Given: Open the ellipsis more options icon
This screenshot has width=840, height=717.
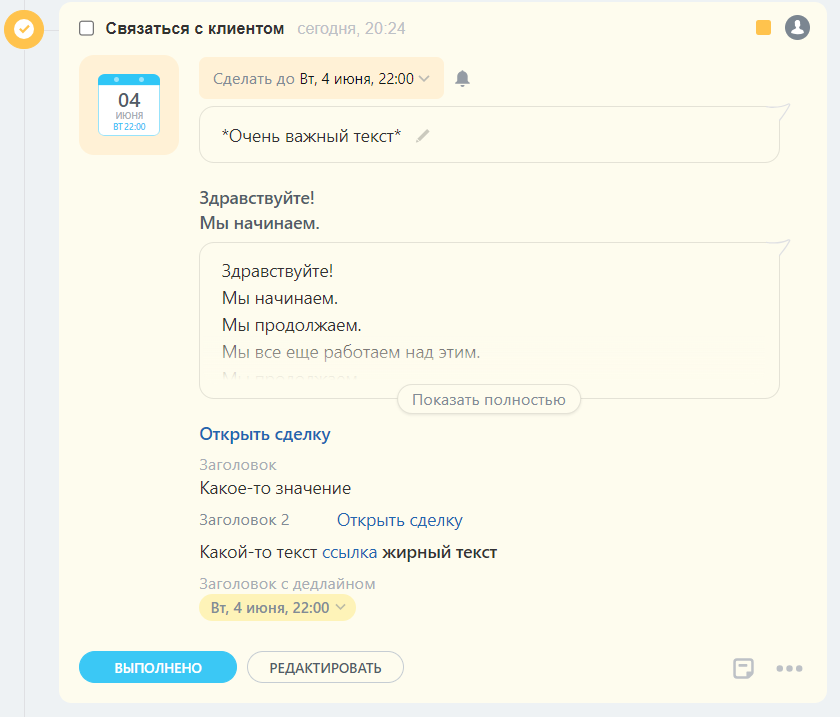Looking at the screenshot, I should pos(790,668).
